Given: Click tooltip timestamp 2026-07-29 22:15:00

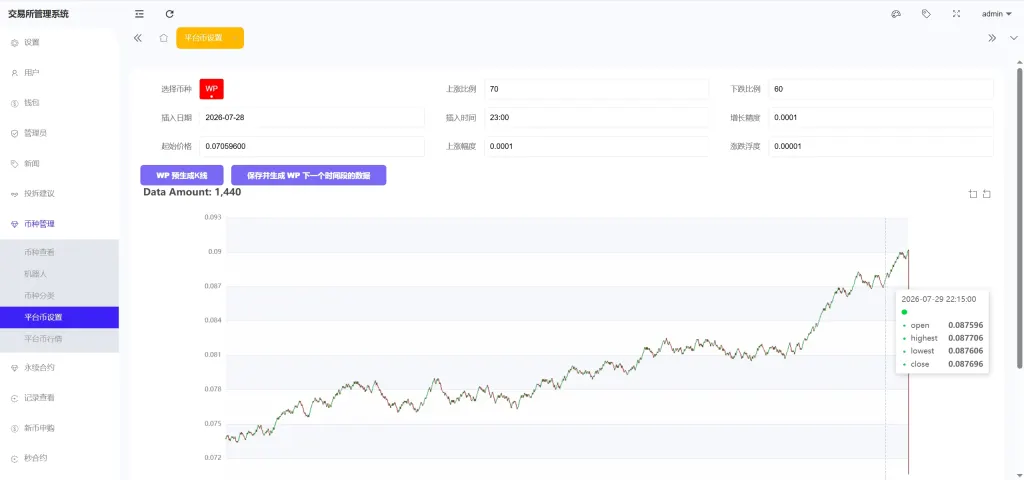Looking at the screenshot, I should (x=938, y=299).
